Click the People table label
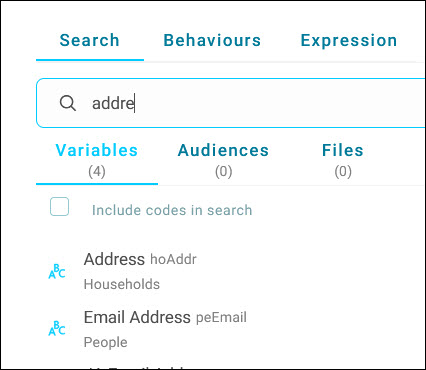 [x=105, y=342]
